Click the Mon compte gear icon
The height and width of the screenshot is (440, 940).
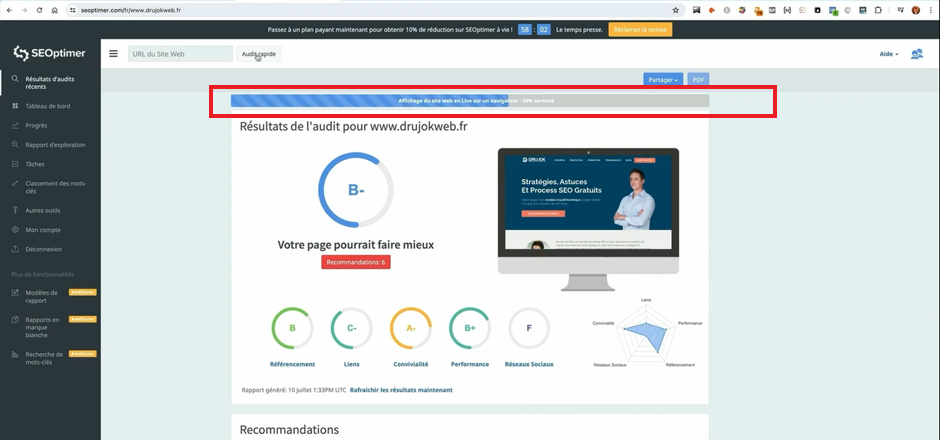pos(15,230)
